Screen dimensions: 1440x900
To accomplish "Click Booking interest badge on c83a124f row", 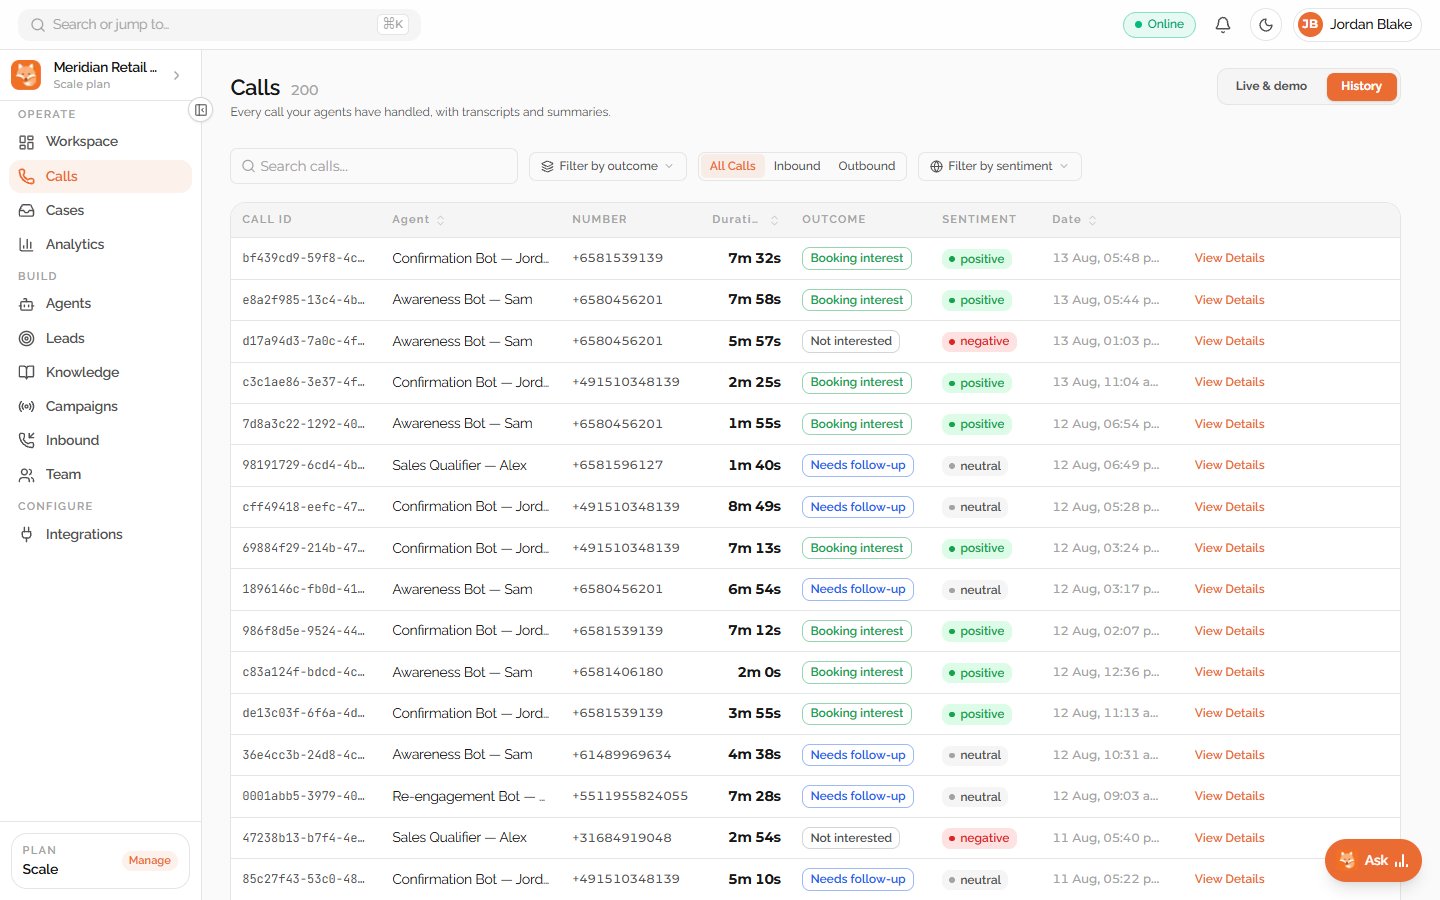I will 857,672.
